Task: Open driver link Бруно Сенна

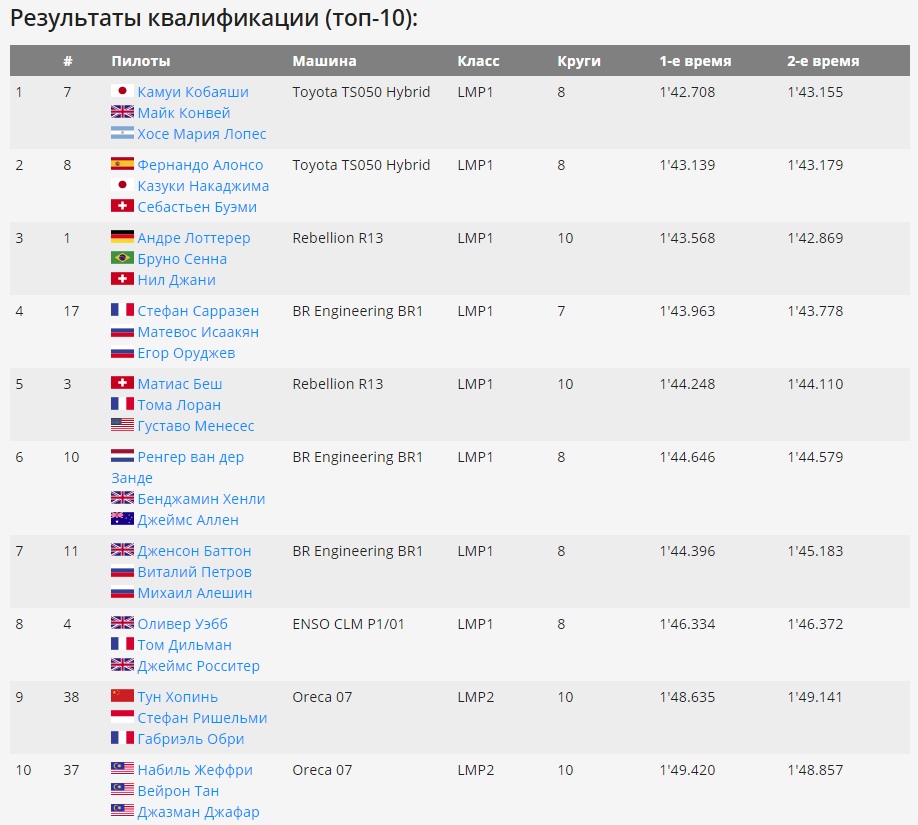Action: point(182,259)
